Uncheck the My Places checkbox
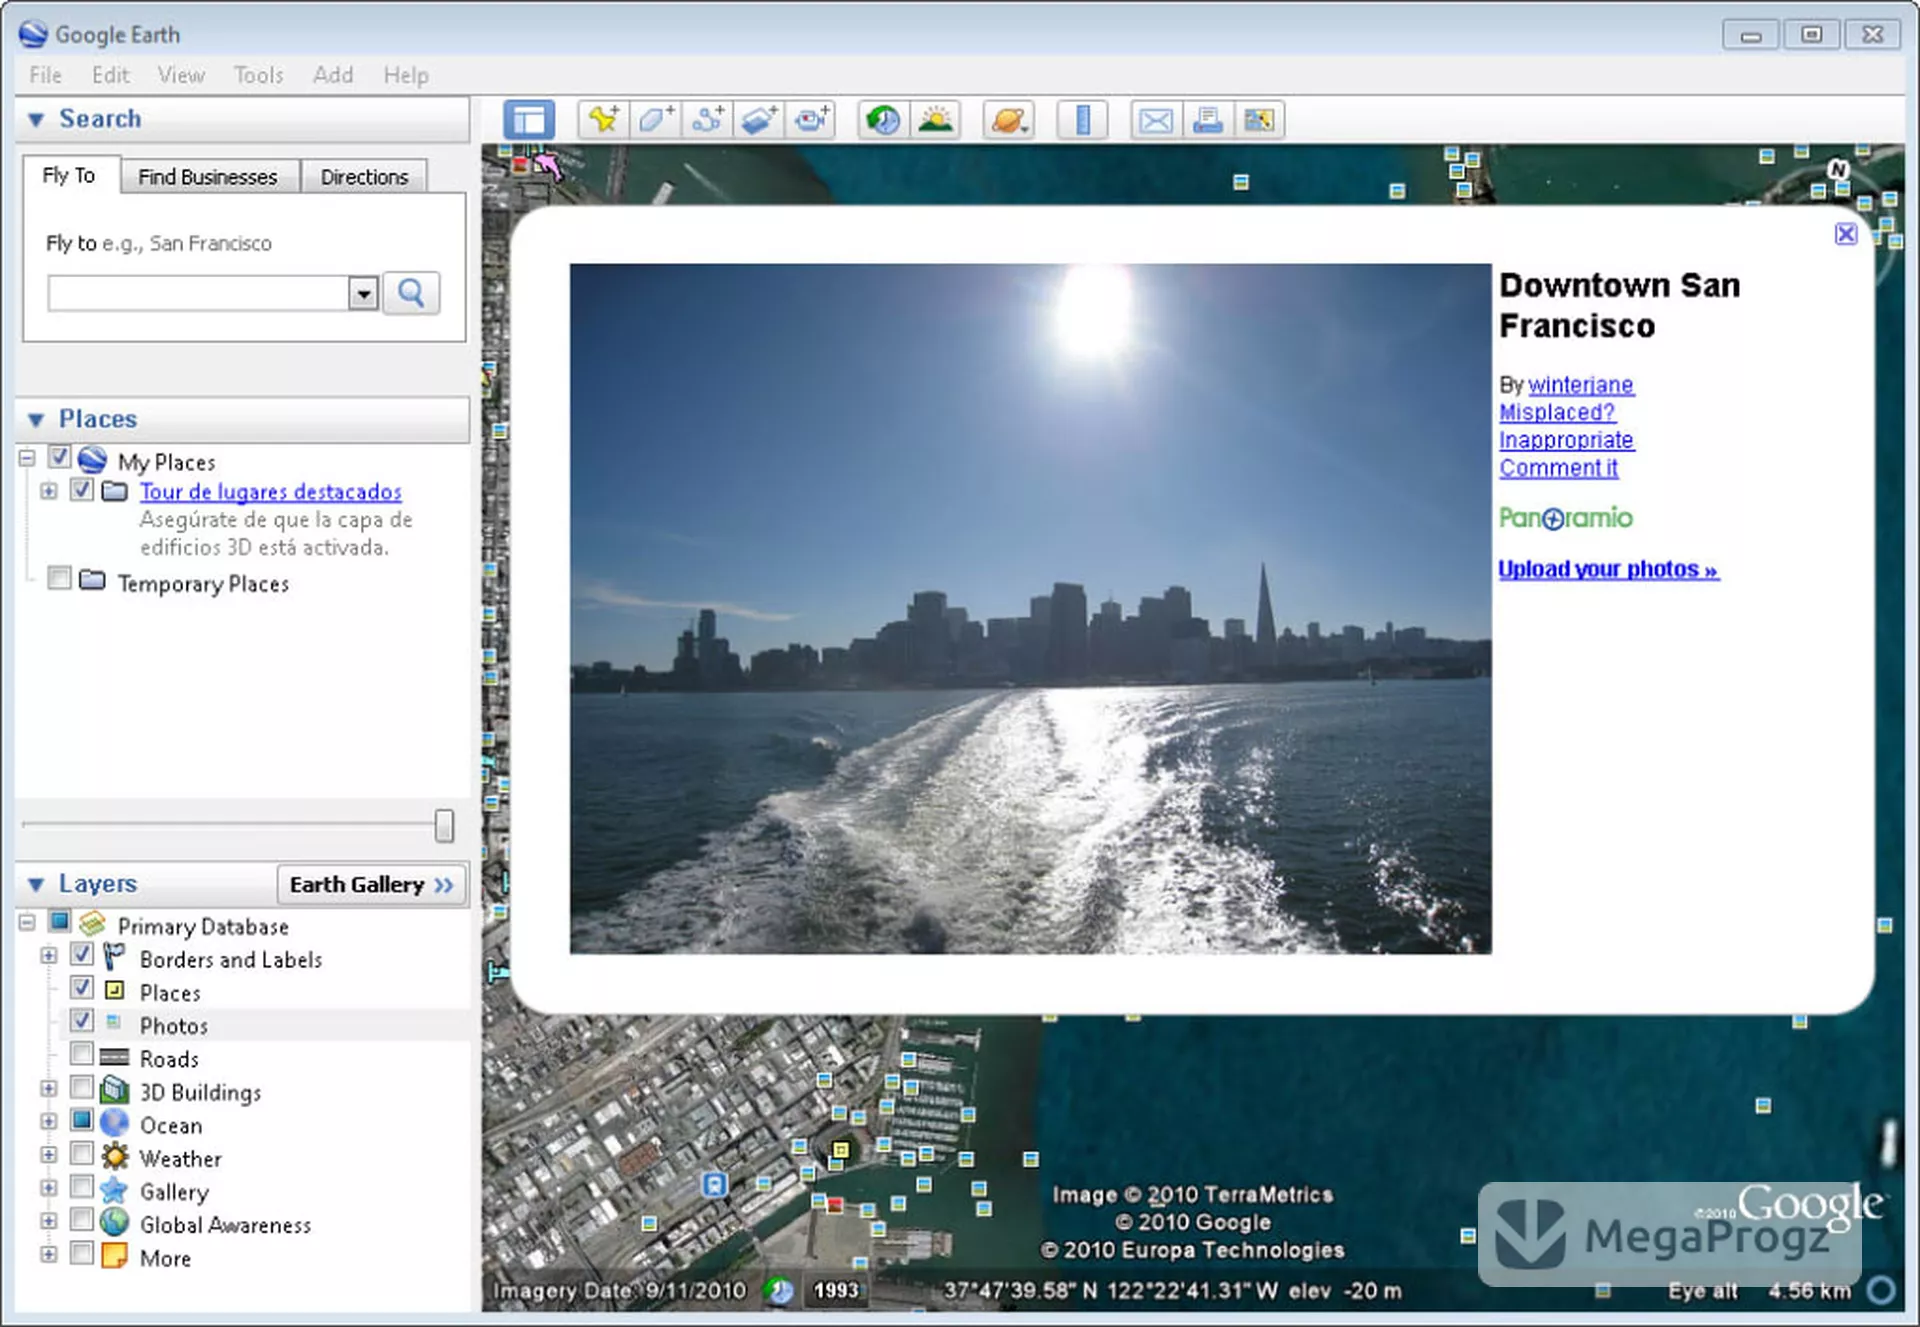Image resolution: width=1920 pixels, height=1327 pixels. pyautogui.click(x=60, y=457)
